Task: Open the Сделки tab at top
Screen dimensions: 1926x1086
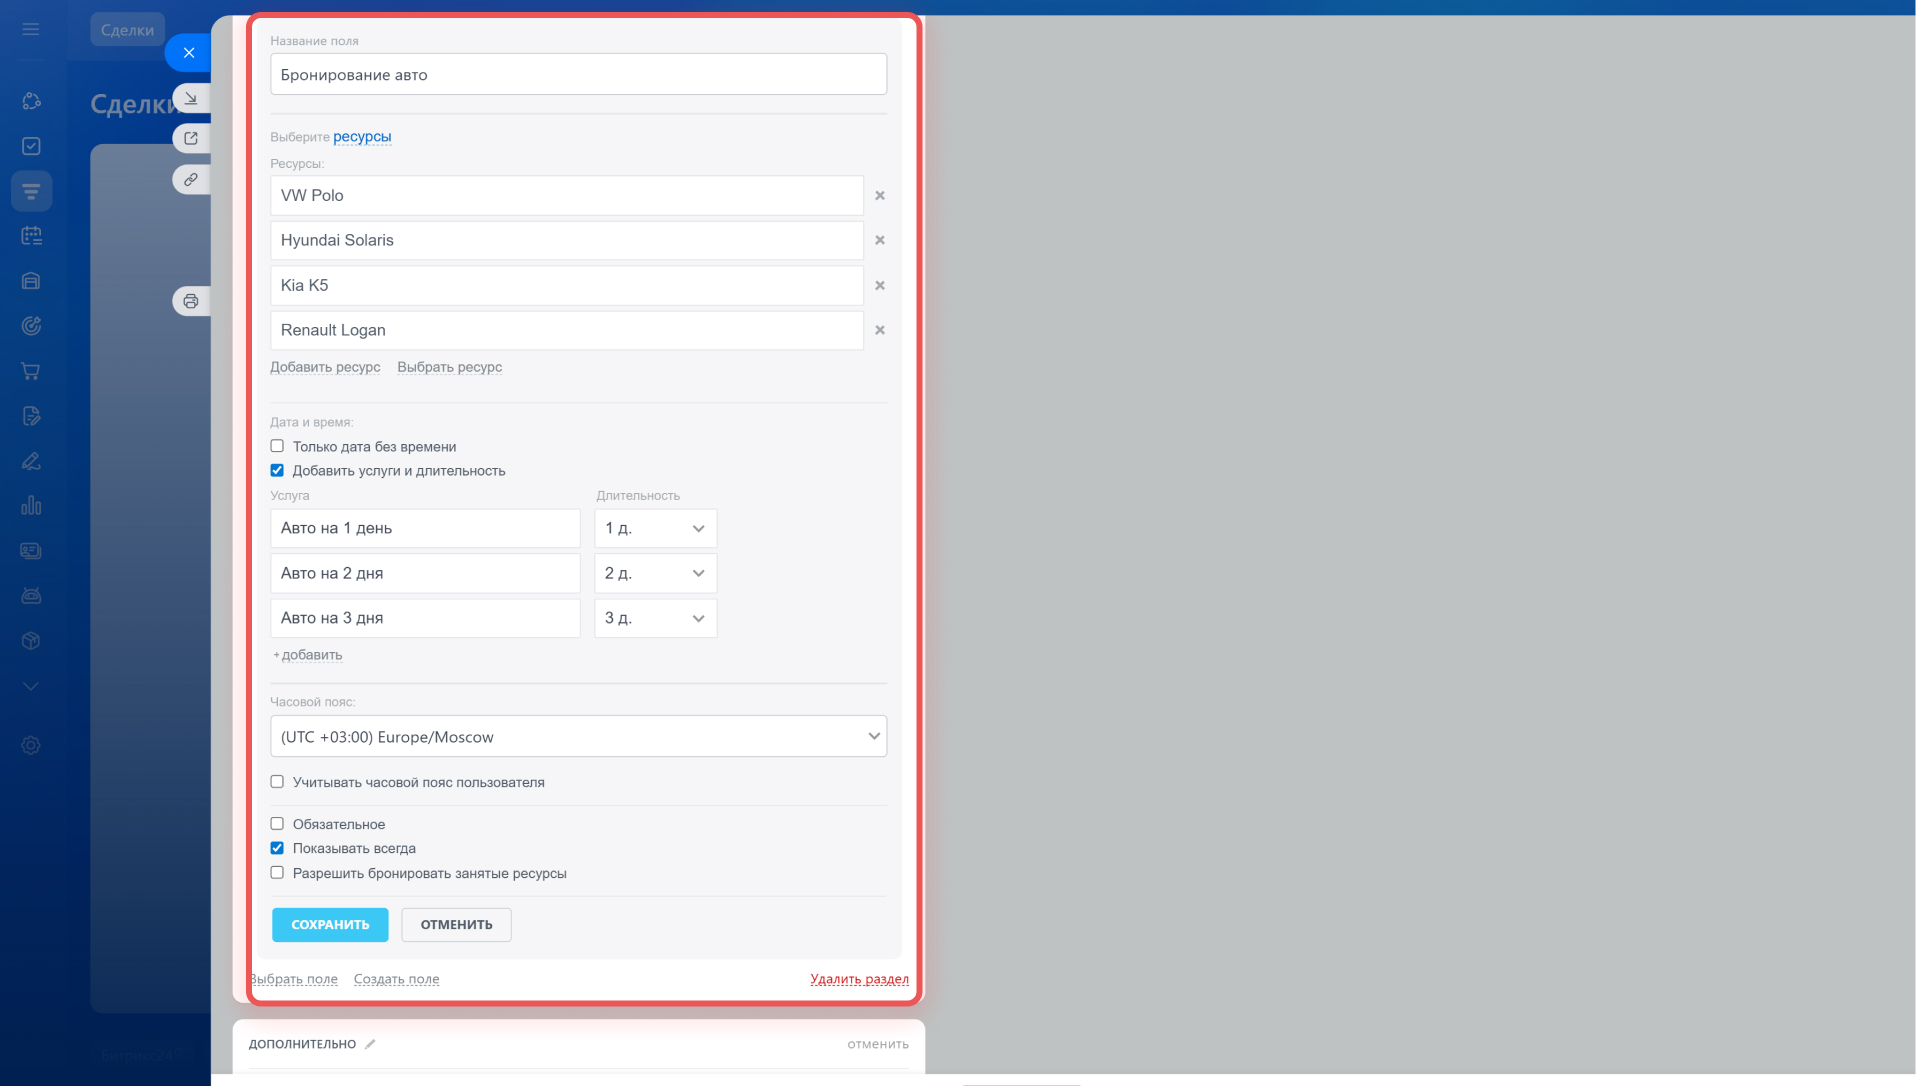Action: [127, 30]
